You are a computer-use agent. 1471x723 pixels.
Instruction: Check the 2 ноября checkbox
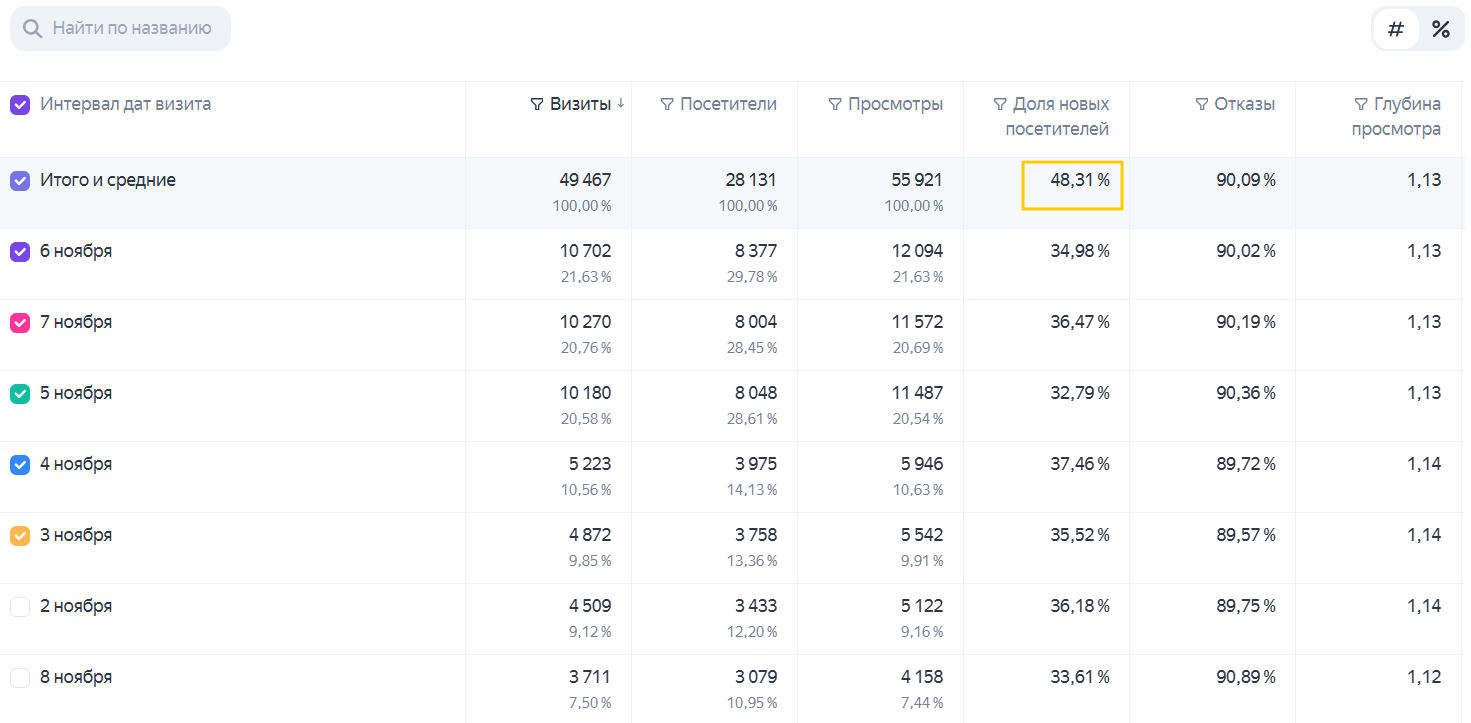[20, 607]
